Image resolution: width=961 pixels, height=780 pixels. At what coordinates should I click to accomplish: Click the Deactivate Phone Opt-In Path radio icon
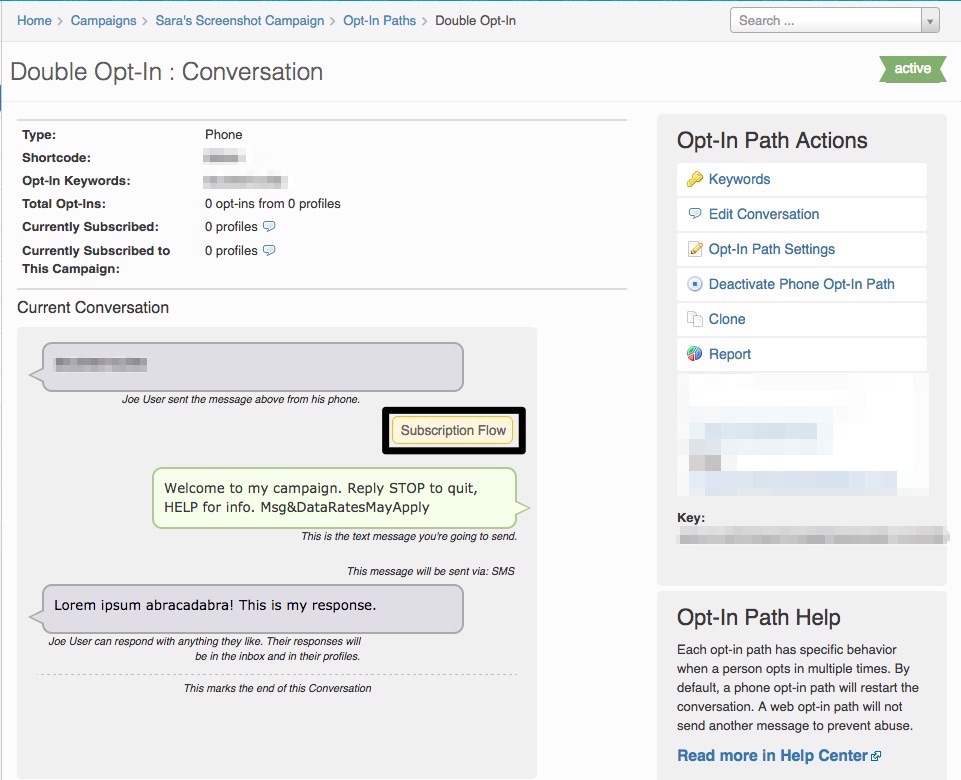tap(694, 284)
